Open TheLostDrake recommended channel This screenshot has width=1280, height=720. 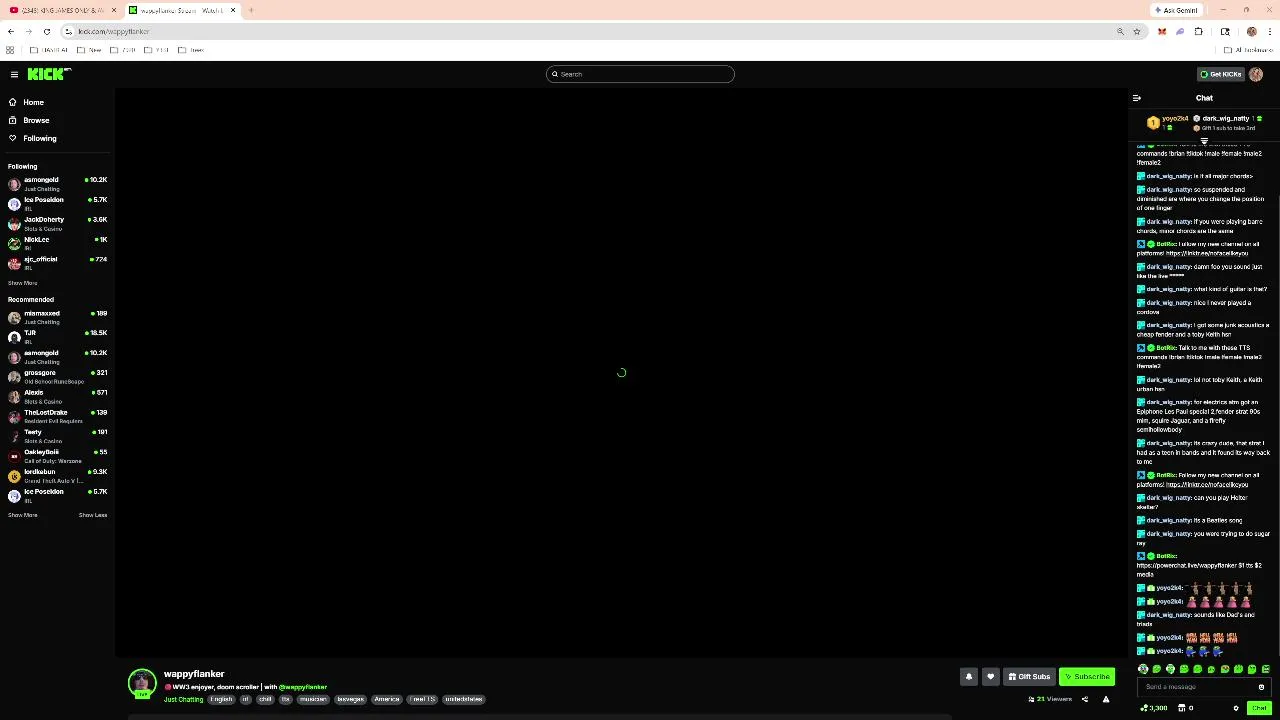[x=57, y=416]
